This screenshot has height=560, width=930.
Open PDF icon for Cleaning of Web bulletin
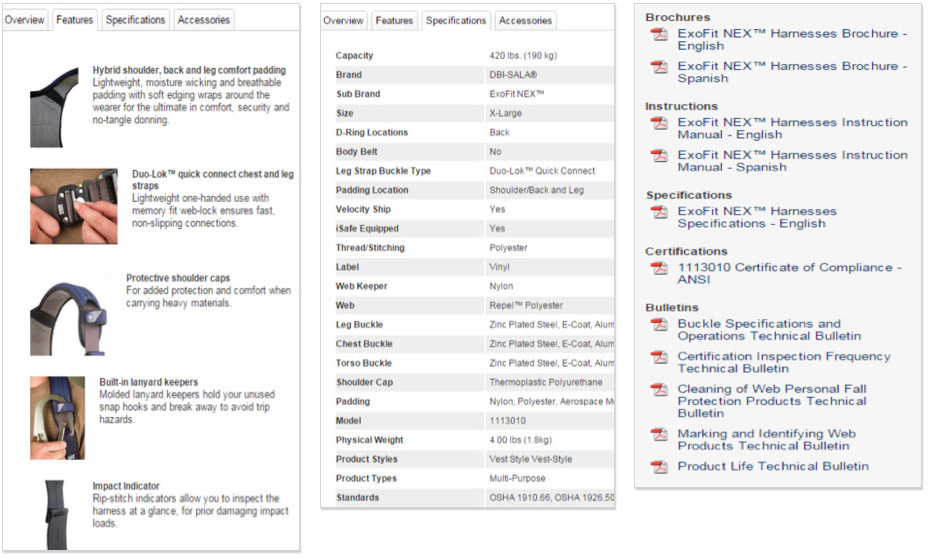coord(659,390)
